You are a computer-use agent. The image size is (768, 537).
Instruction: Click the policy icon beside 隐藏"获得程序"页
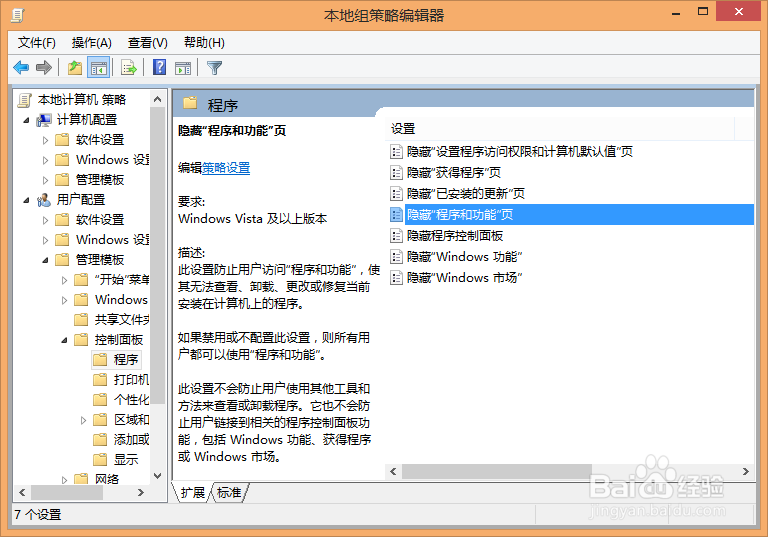coord(396,172)
